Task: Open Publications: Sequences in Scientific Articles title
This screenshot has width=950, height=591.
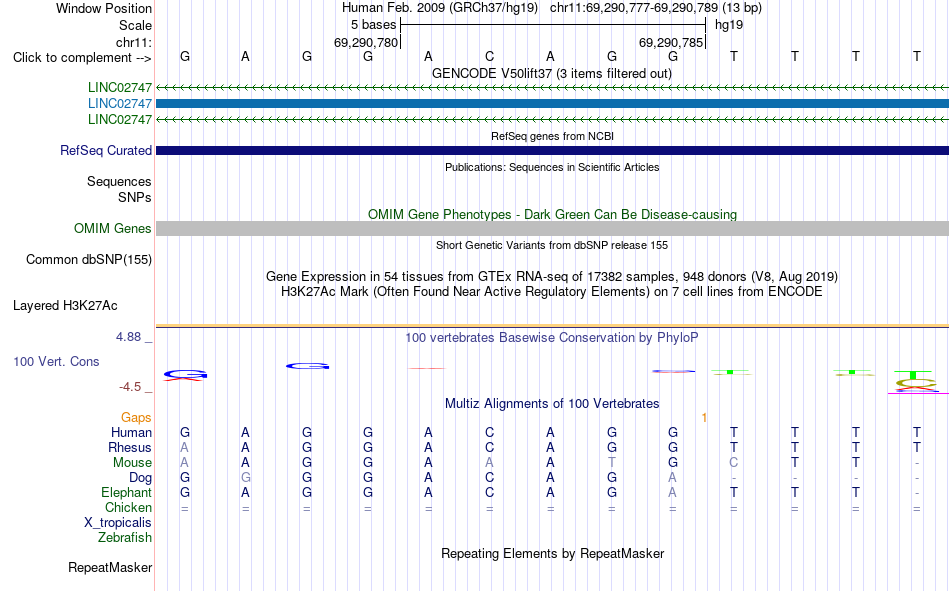Action: [x=552, y=167]
